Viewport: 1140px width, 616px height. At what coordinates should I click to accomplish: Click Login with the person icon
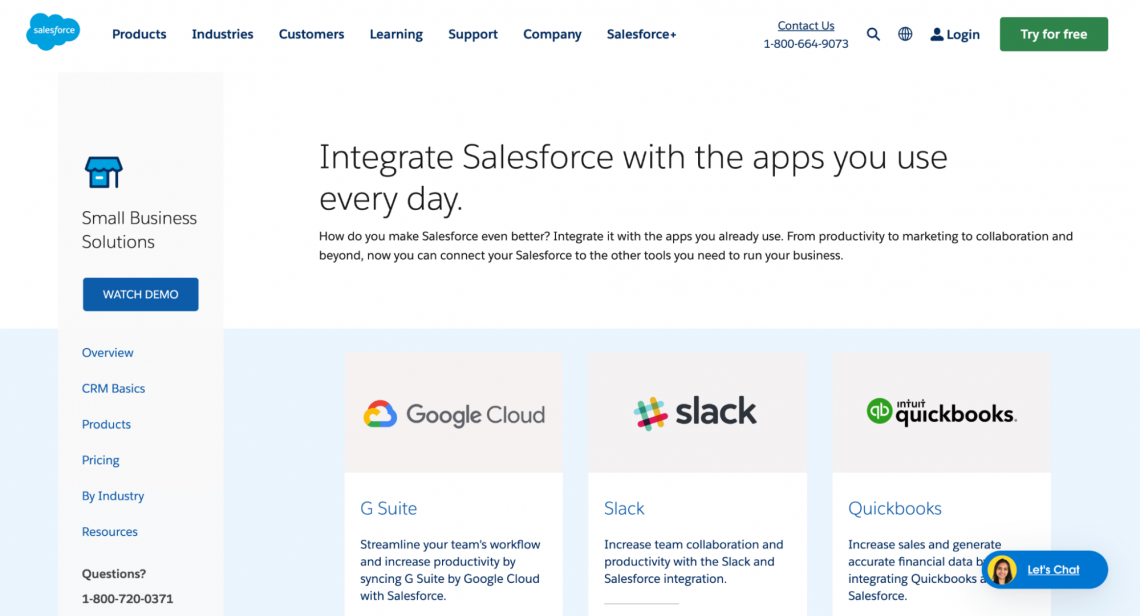(955, 34)
